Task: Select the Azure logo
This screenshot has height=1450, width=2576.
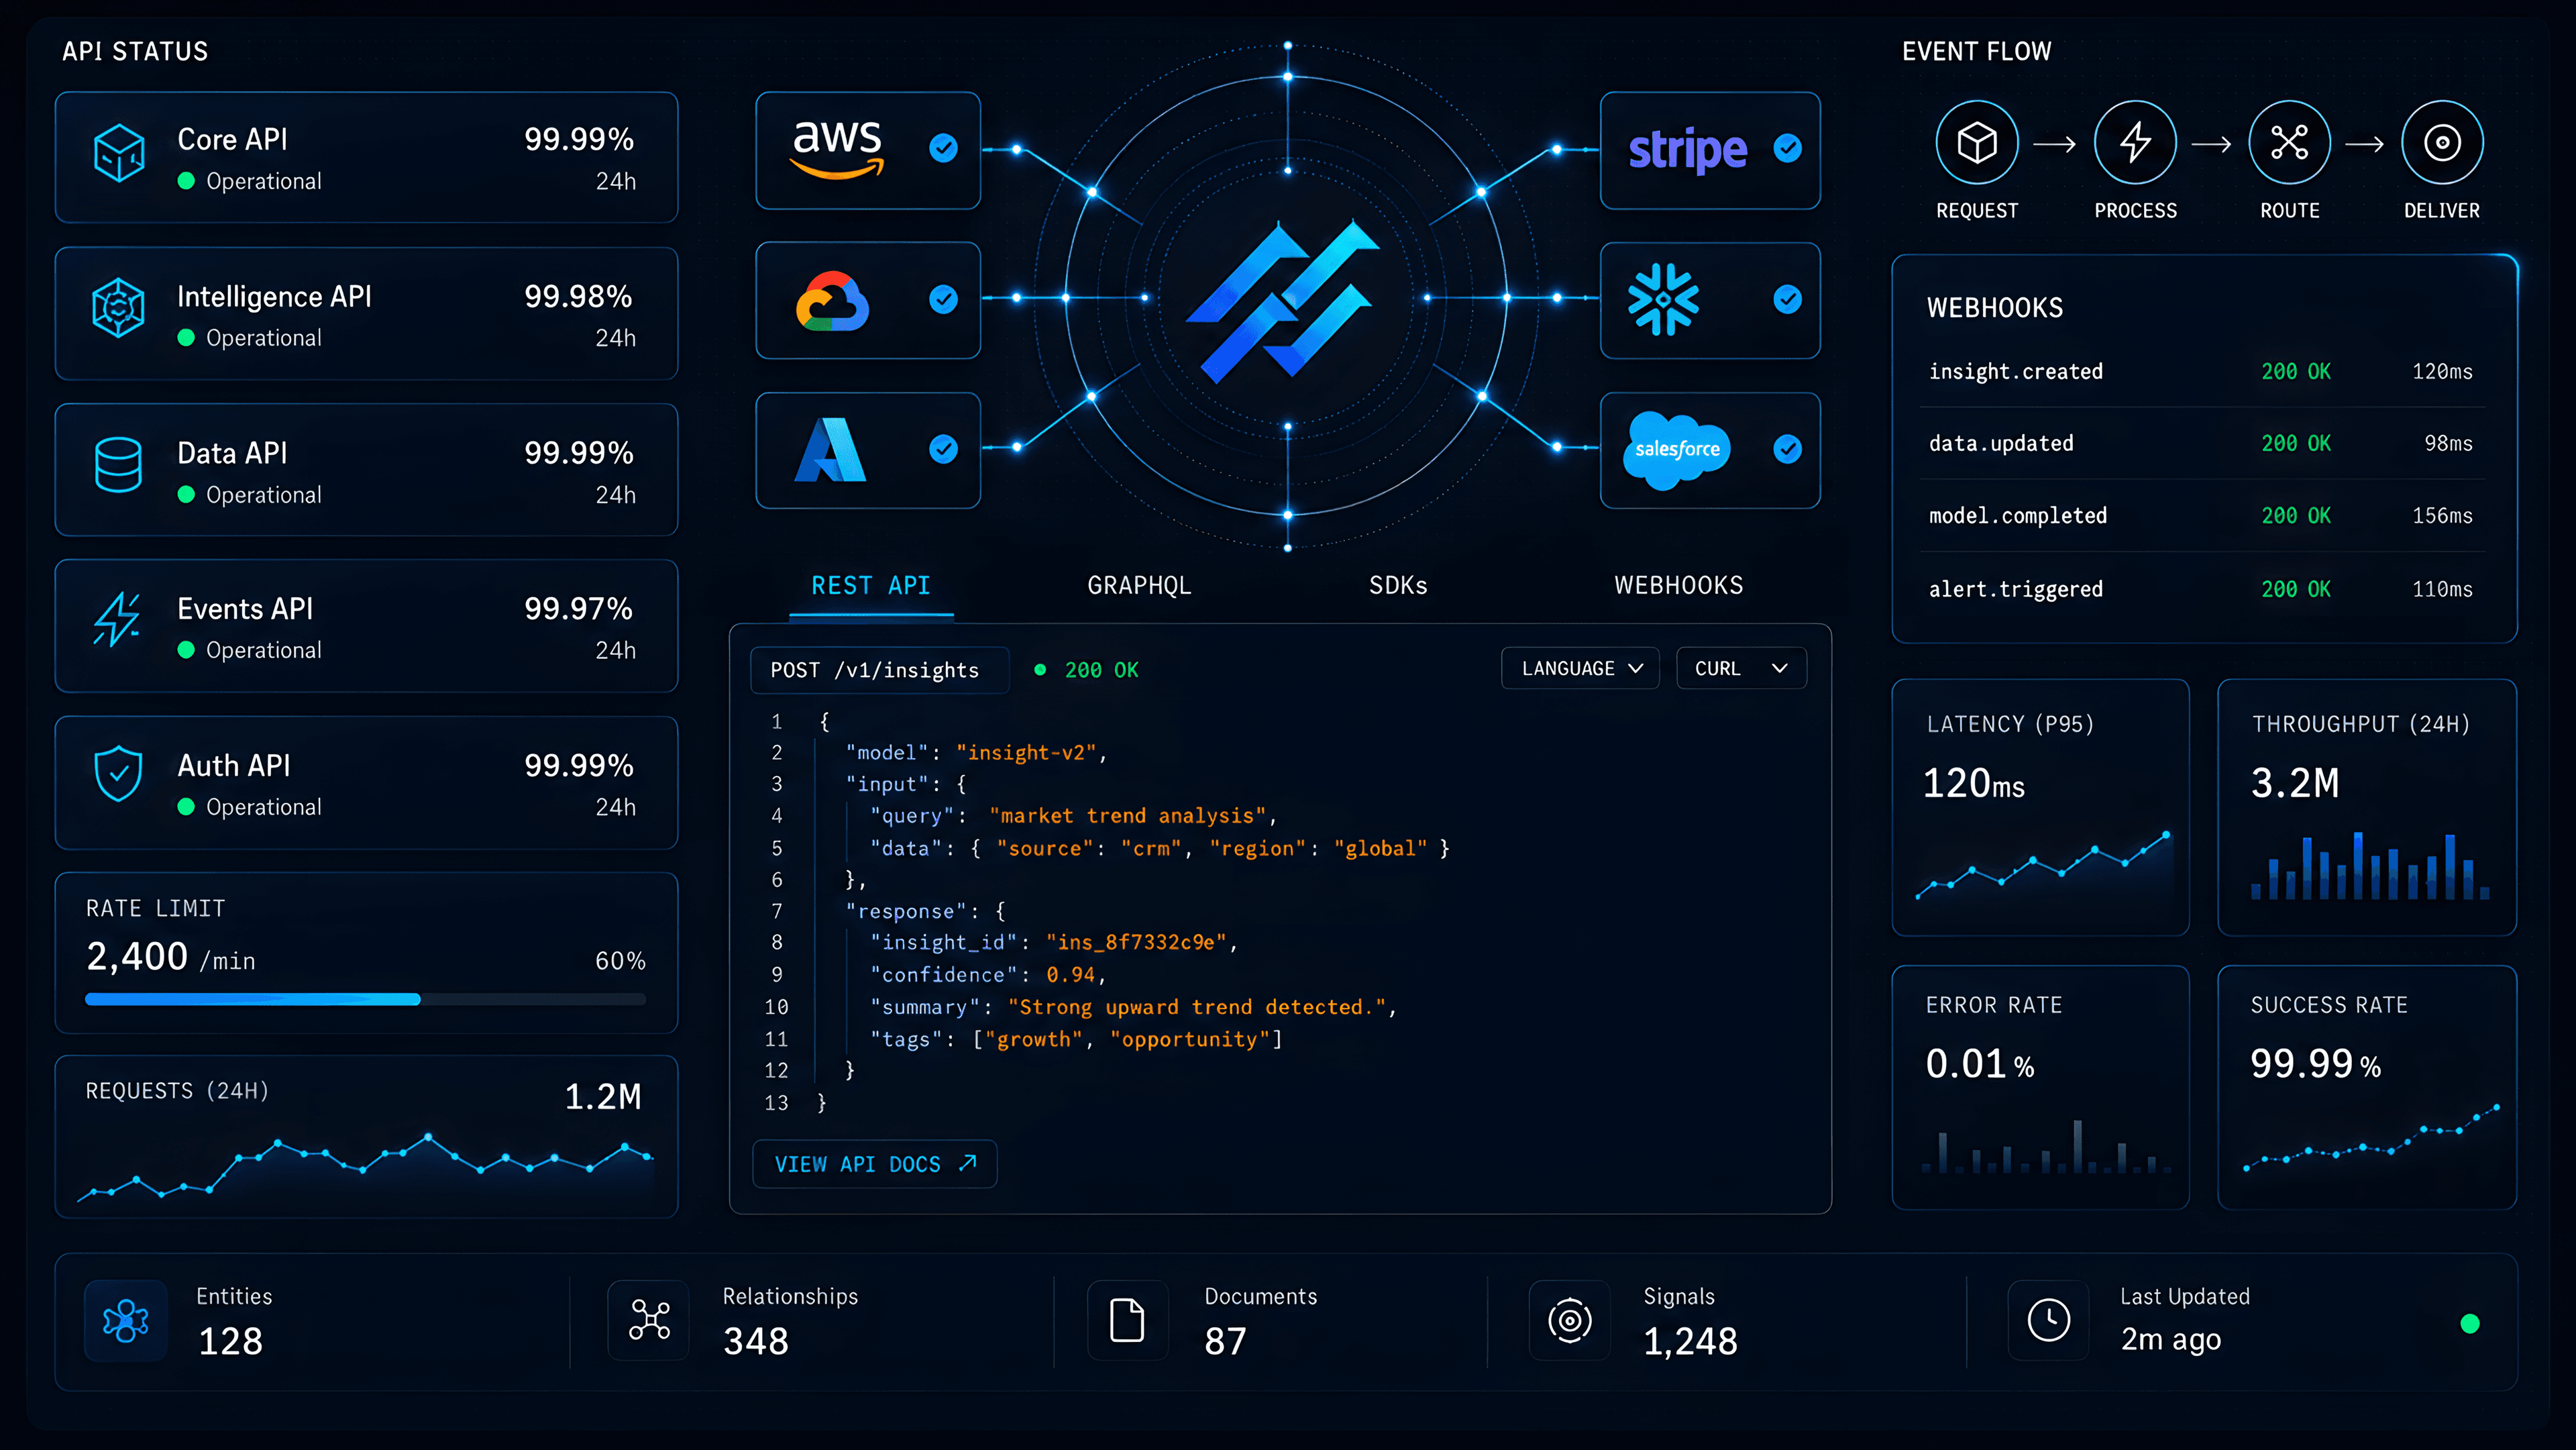Action: [830, 450]
